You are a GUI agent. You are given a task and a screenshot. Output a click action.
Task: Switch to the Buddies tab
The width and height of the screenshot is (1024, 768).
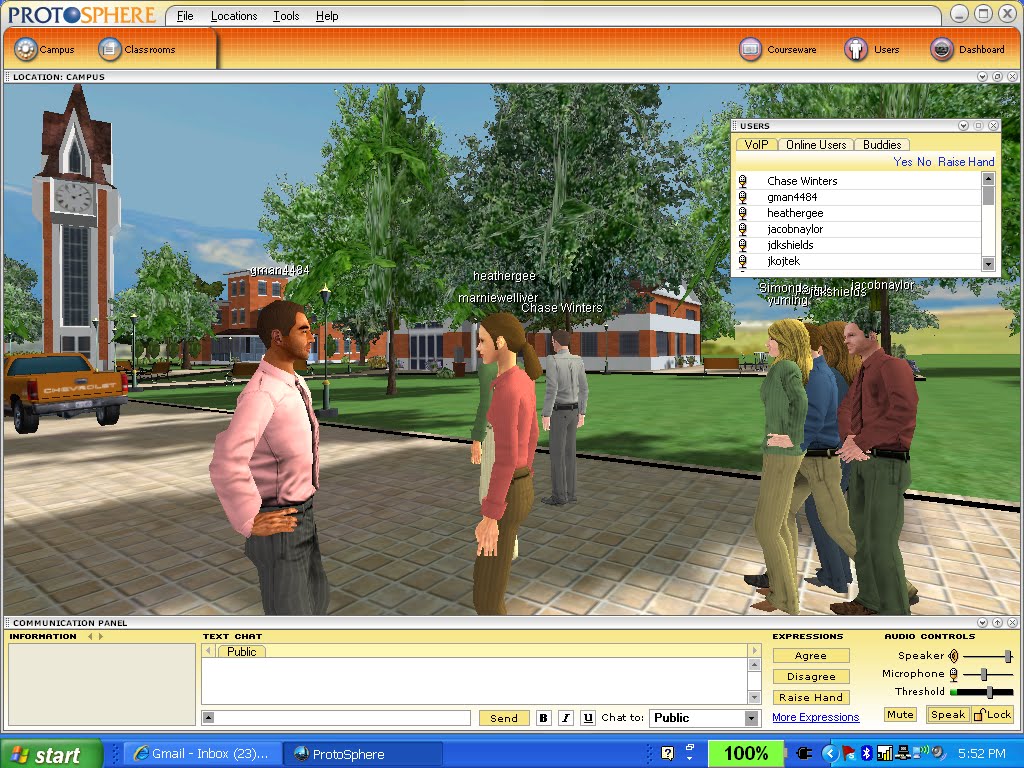click(x=882, y=145)
